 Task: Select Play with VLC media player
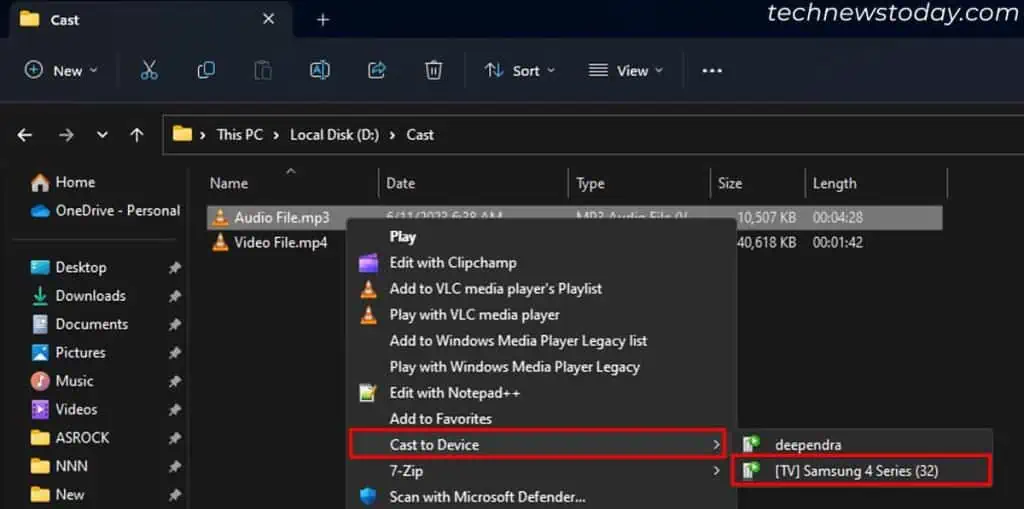[x=474, y=314]
